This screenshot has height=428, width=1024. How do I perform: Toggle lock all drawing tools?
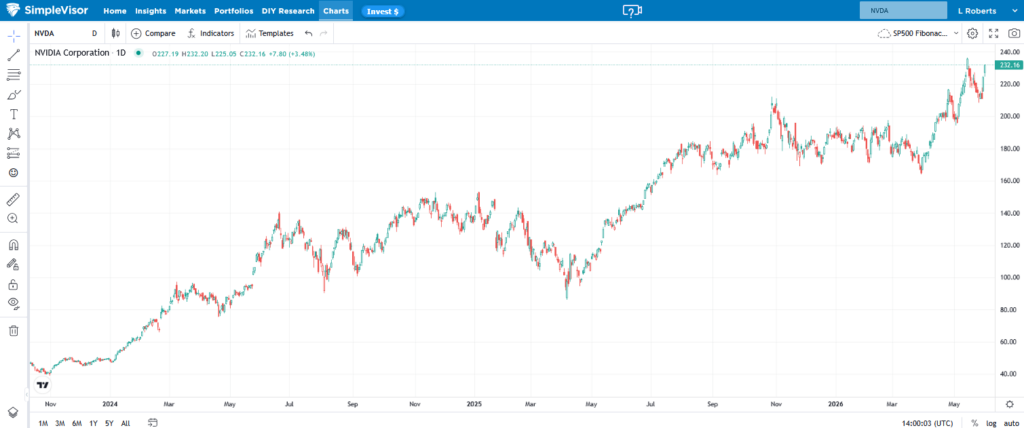tap(13, 284)
